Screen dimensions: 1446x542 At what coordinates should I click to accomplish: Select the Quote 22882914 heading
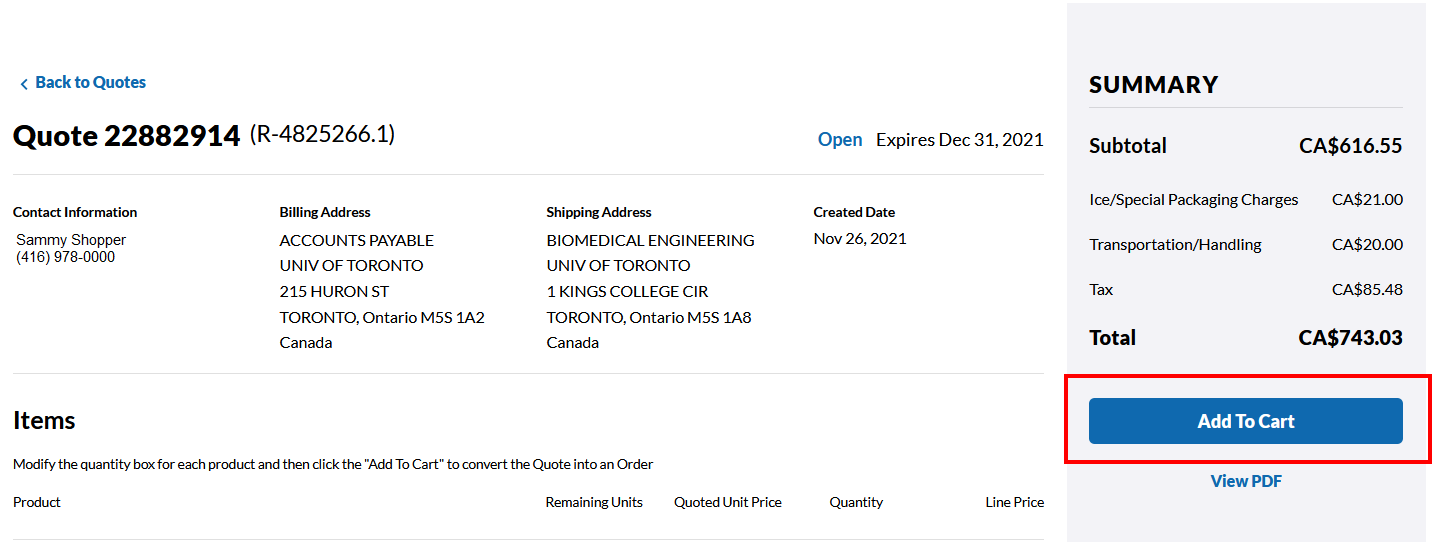pos(126,136)
